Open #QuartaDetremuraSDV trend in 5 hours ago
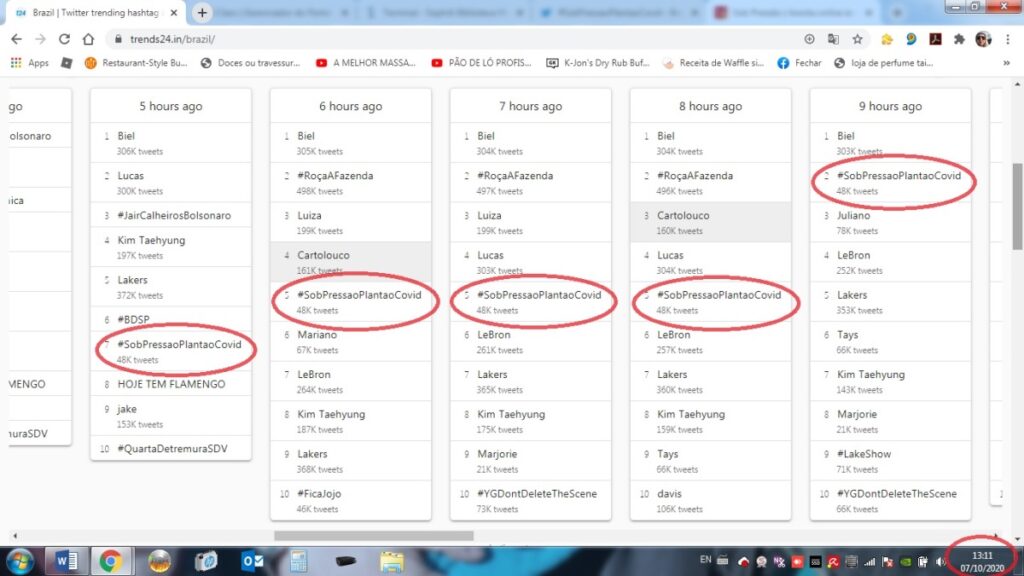Screen dimensions: 1024x576 click(172, 449)
